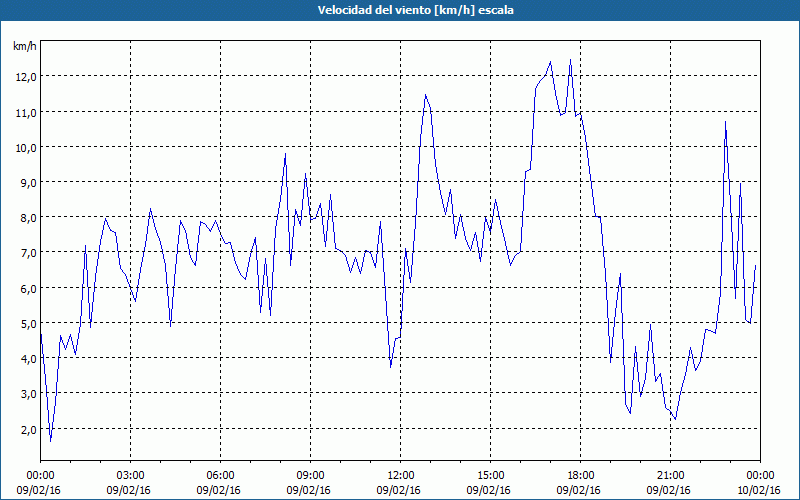Click the 12,0 y-axis value

pyautogui.click(x=26, y=77)
